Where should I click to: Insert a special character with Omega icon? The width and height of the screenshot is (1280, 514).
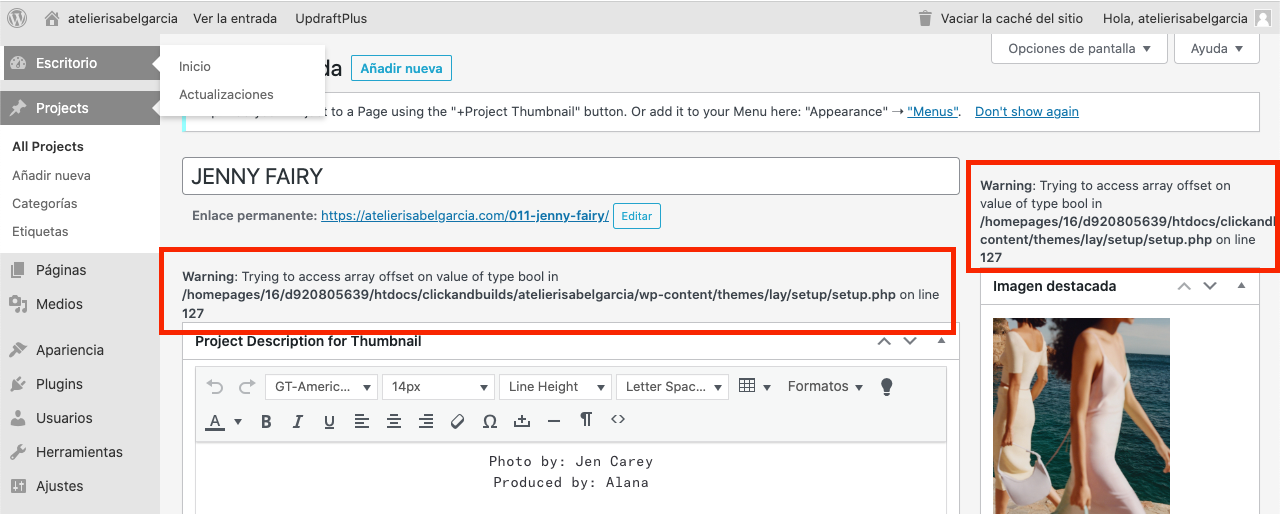pyautogui.click(x=490, y=422)
